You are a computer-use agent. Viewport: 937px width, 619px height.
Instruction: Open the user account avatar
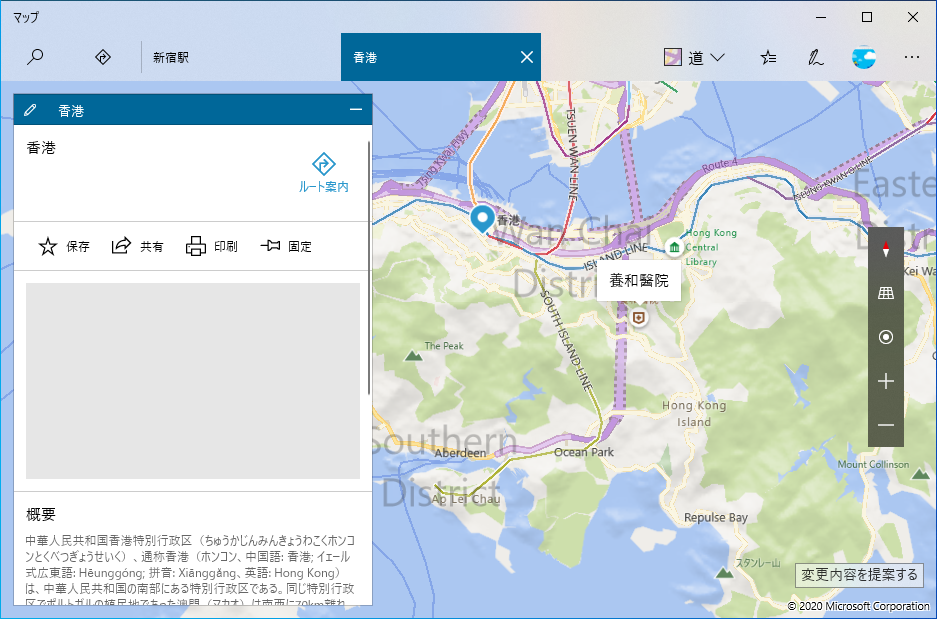[x=864, y=57]
